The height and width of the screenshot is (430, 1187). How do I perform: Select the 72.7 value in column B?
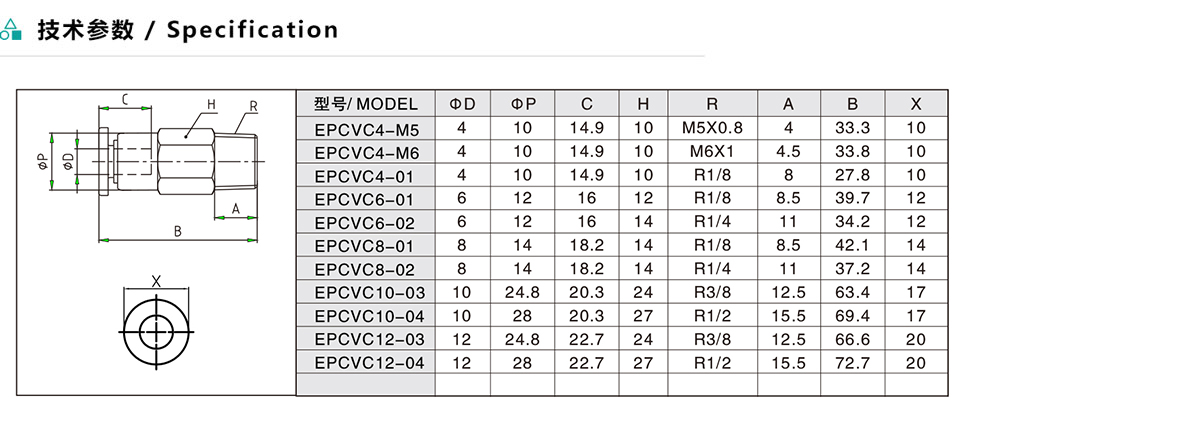click(852, 362)
